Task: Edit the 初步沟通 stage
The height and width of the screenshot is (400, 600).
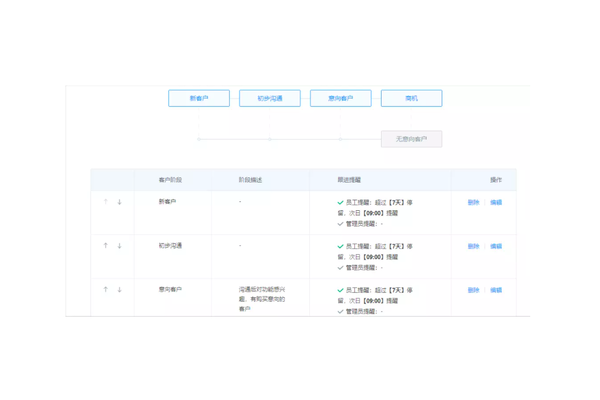Action: pos(496,247)
